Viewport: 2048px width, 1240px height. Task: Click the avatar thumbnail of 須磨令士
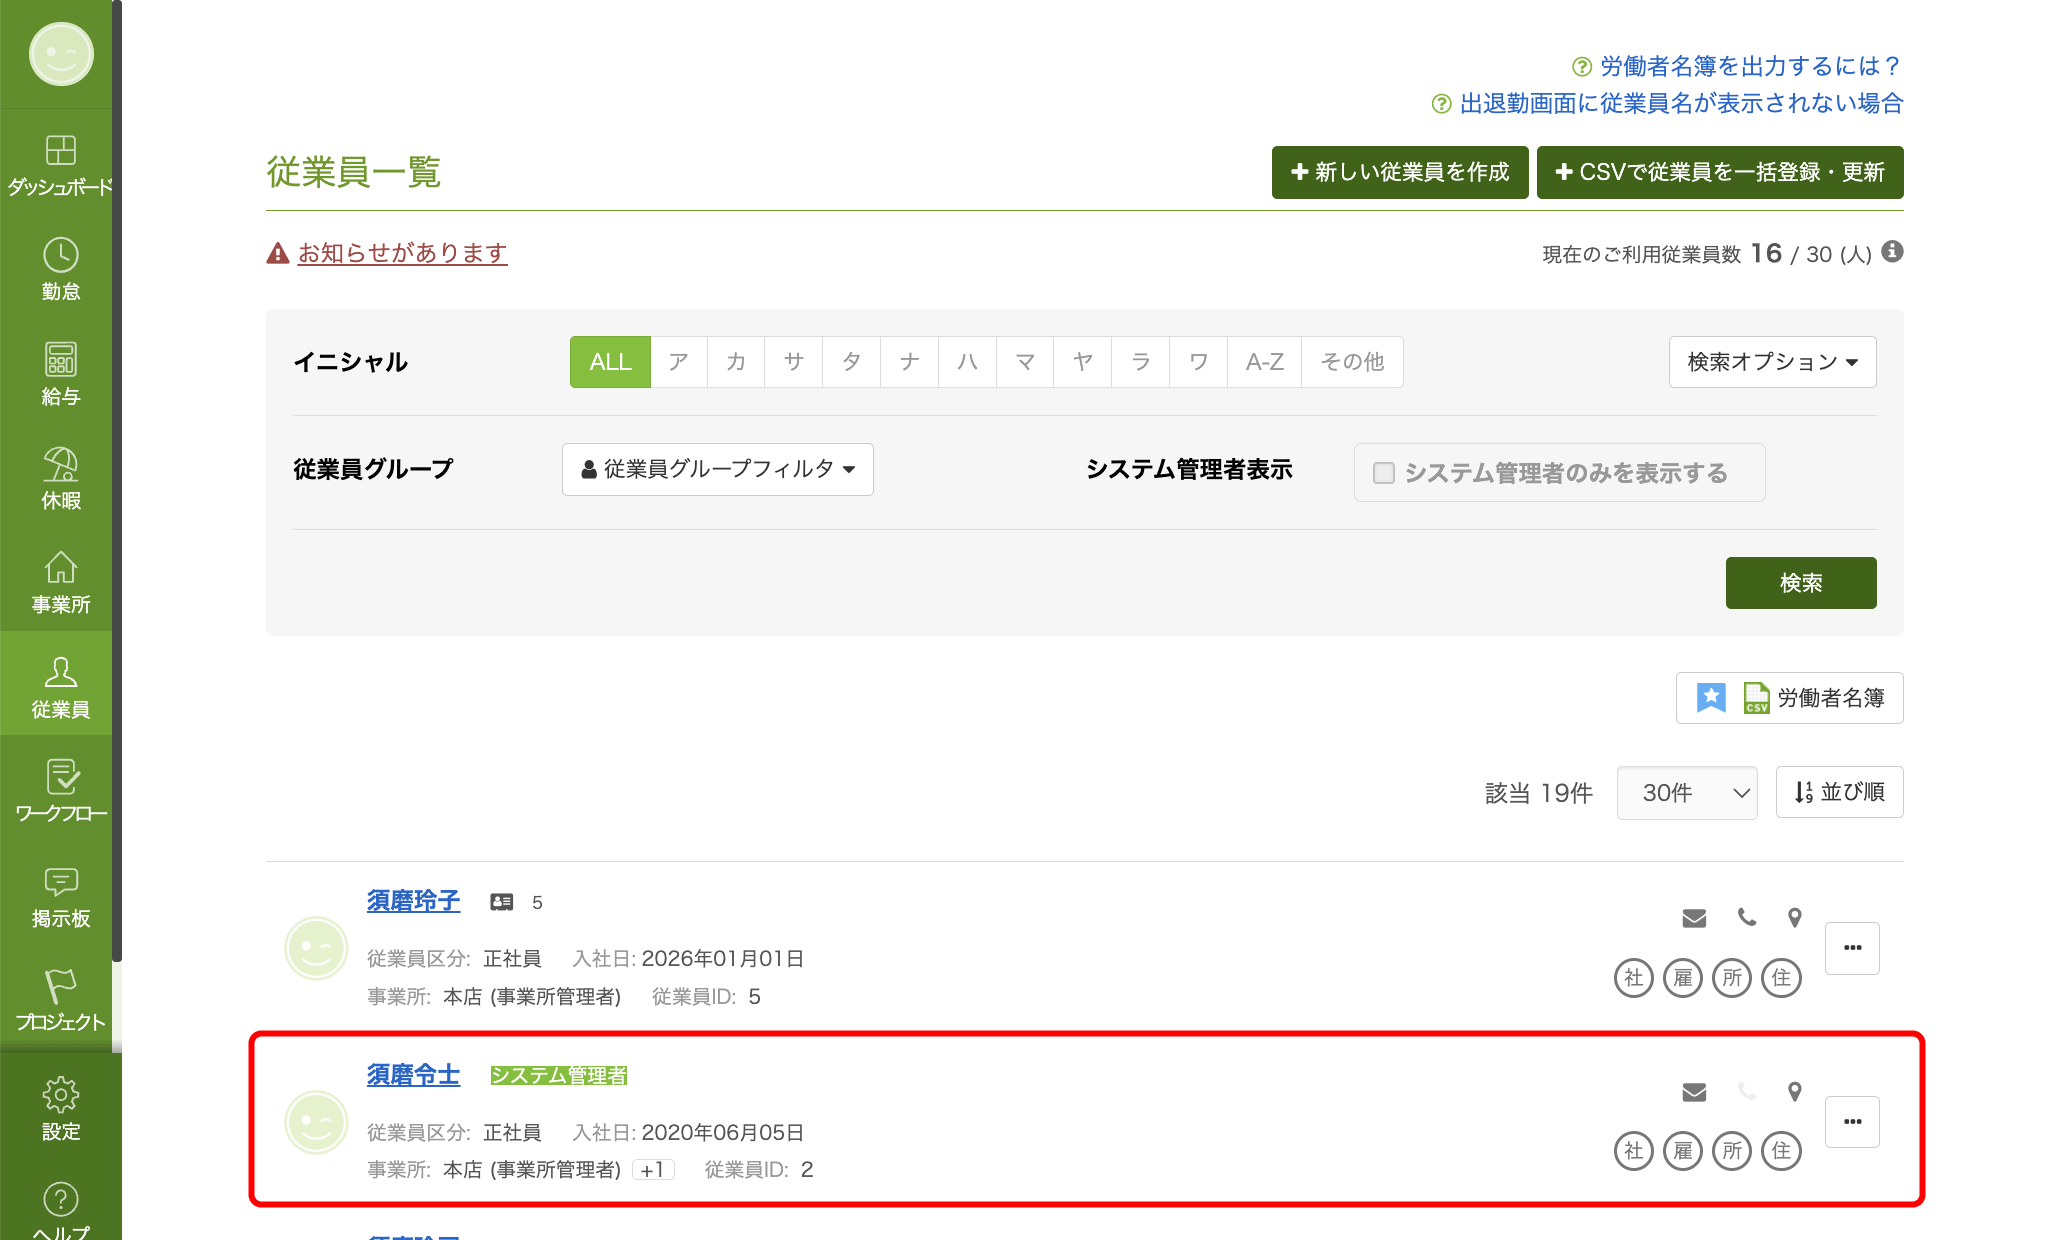click(316, 1122)
